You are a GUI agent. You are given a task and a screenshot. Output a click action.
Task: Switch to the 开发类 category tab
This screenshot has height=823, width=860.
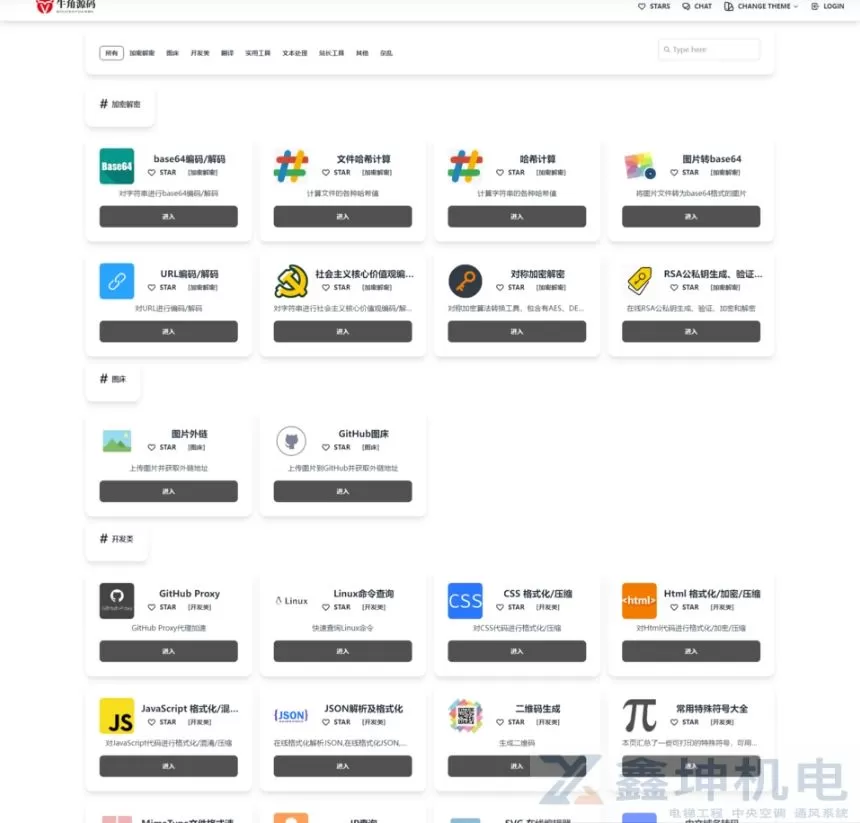(x=200, y=53)
